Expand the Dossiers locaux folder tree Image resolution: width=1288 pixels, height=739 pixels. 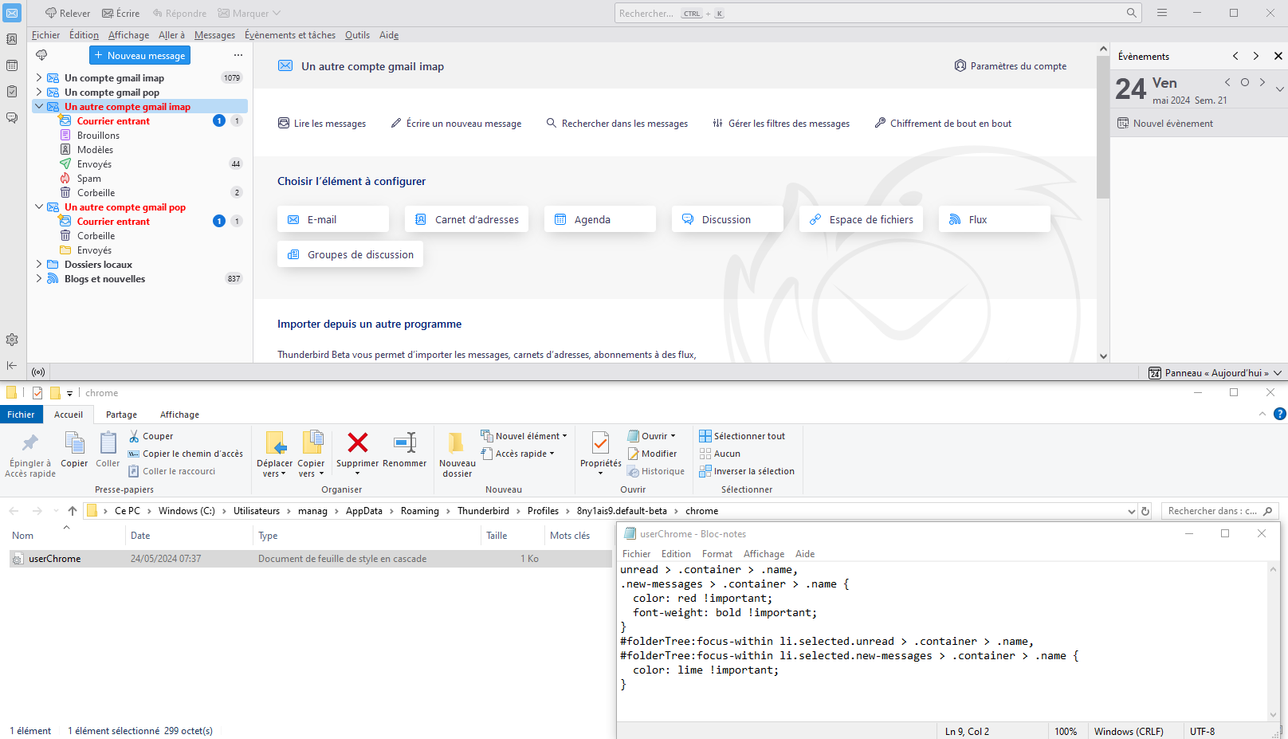(39, 265)
